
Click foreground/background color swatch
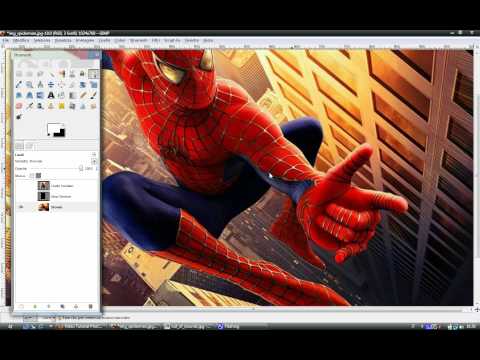pyautogui.click(x=56, y=130)
